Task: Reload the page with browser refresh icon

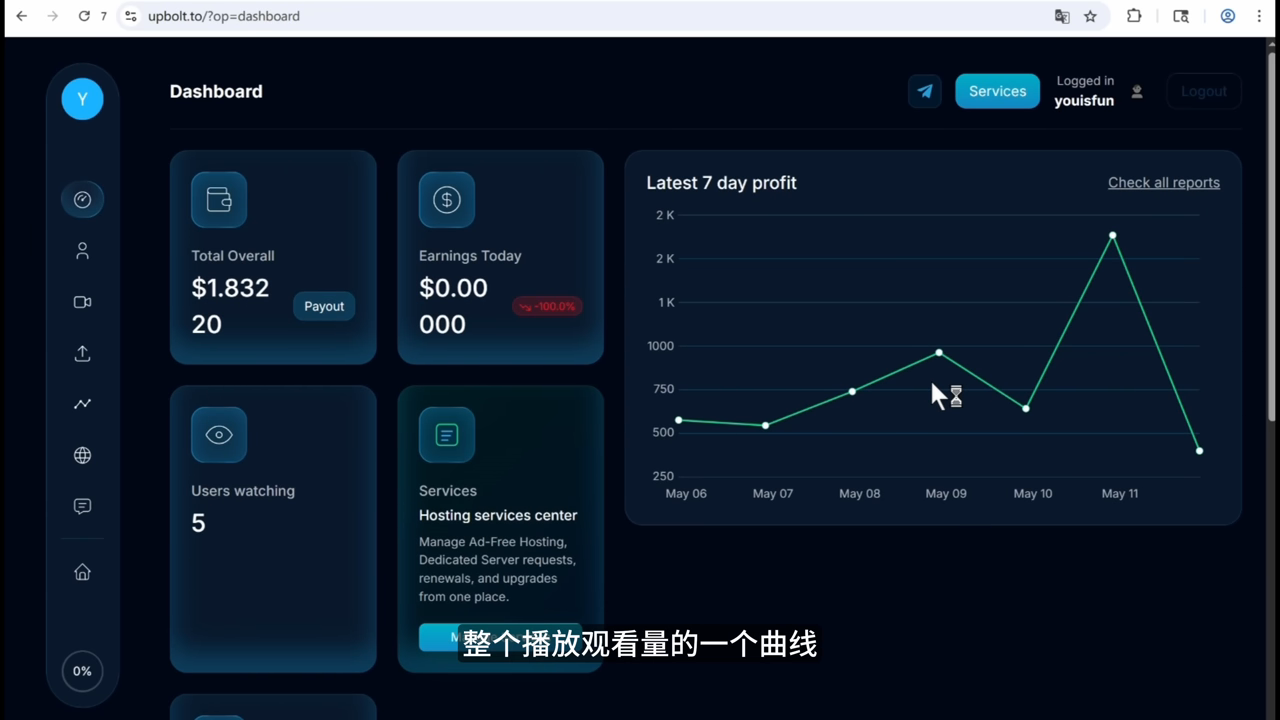Action: click(x=84, y=16)
